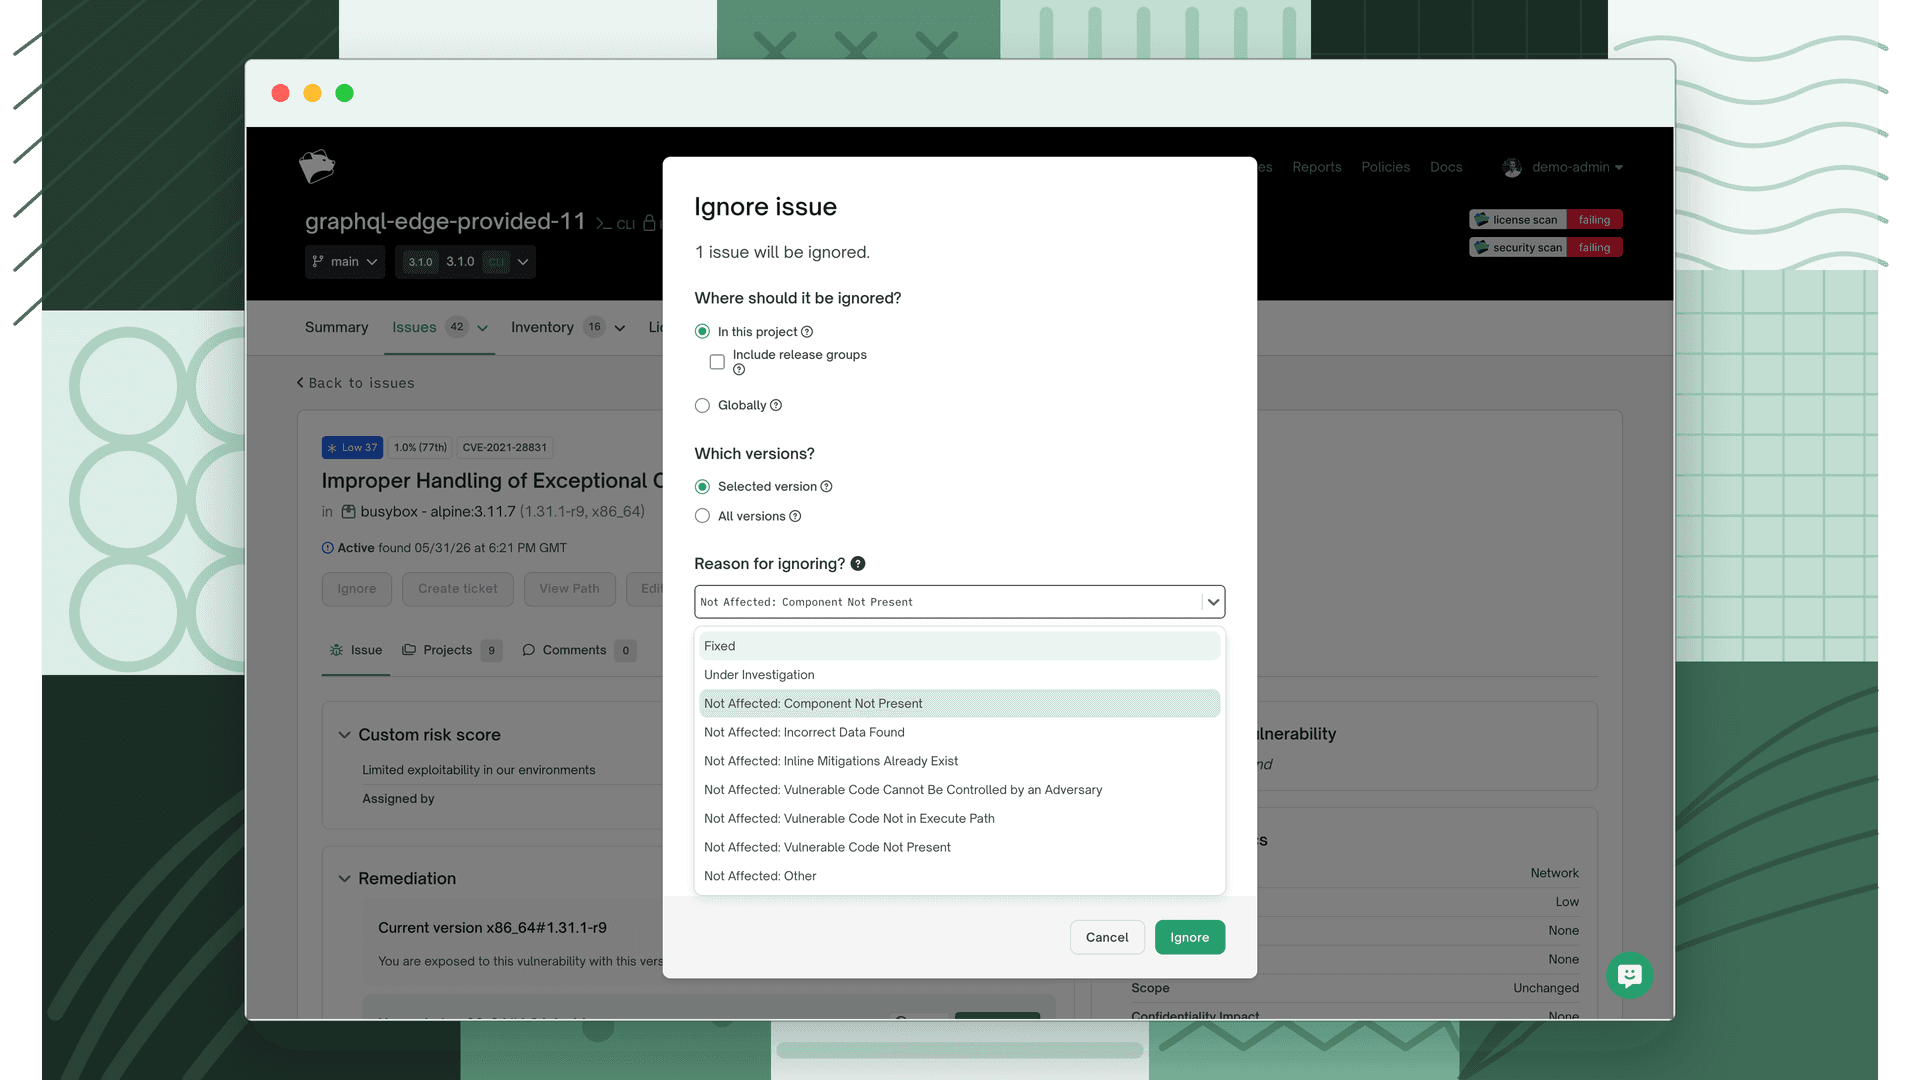Switch to the Inventory tab
The image size is (1920, 1080).
(542, 328)
